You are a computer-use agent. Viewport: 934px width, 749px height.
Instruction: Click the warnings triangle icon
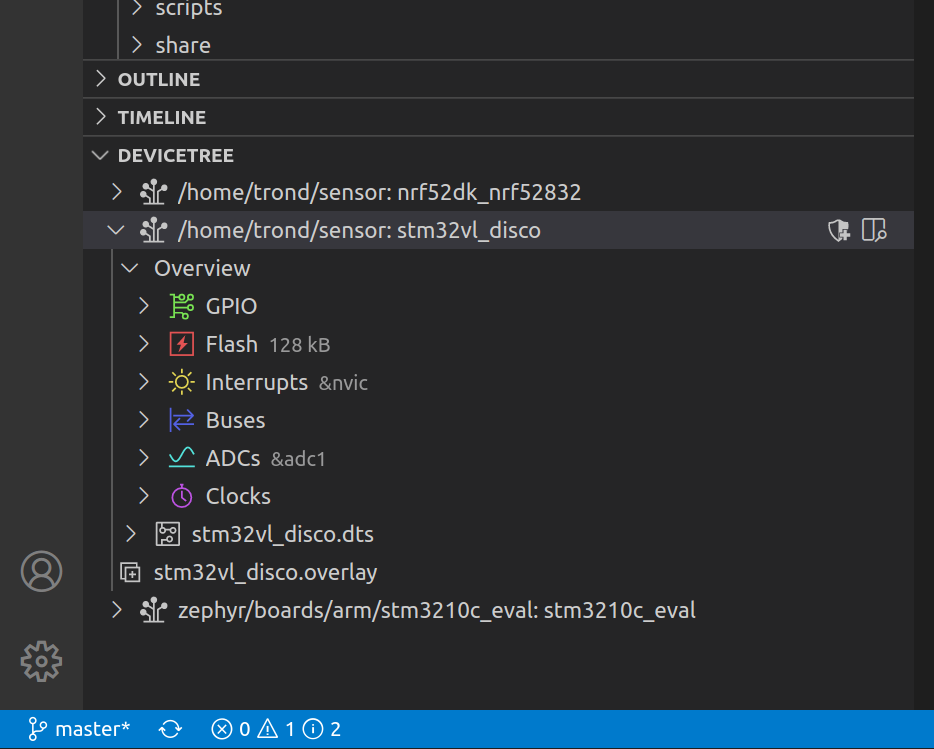click(x=267, y=729)
